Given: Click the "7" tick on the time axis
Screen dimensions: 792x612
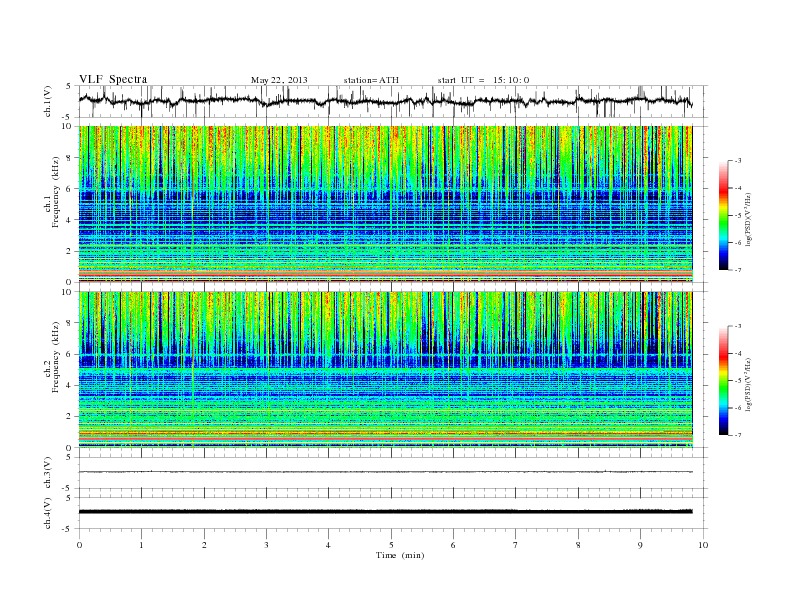Looking at the screenshot, I should pos(516,545).
